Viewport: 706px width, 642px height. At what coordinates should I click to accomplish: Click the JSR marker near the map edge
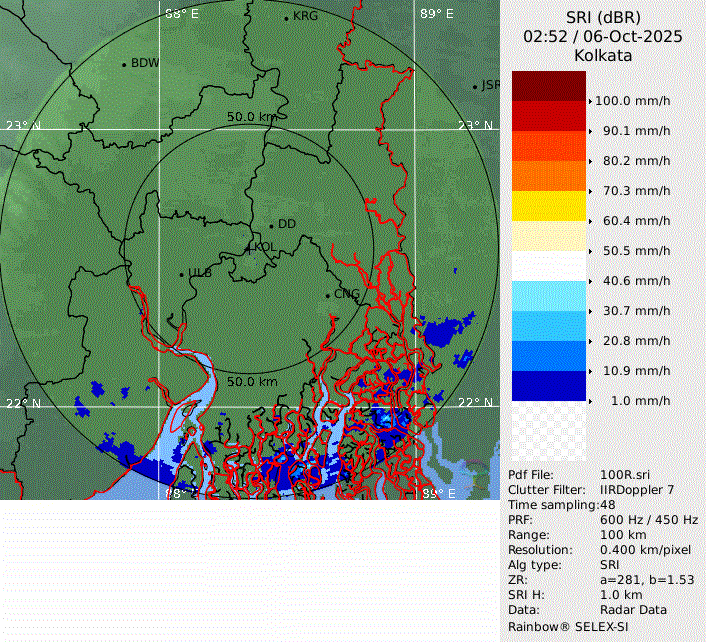click(476, 86)
